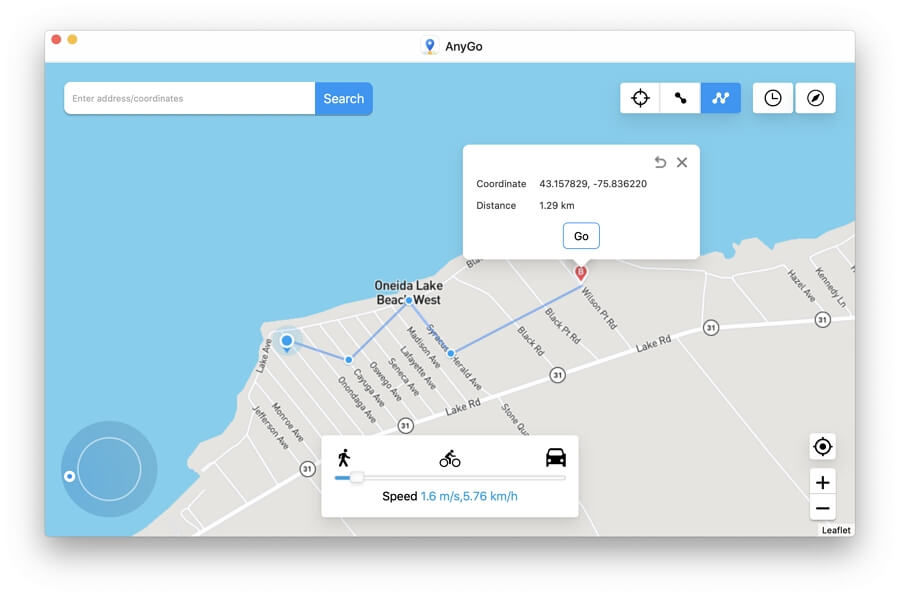The height and width of the screenshot is (596, 900).
Task: Select the cycling speed icon
Action: click(449, 457)
